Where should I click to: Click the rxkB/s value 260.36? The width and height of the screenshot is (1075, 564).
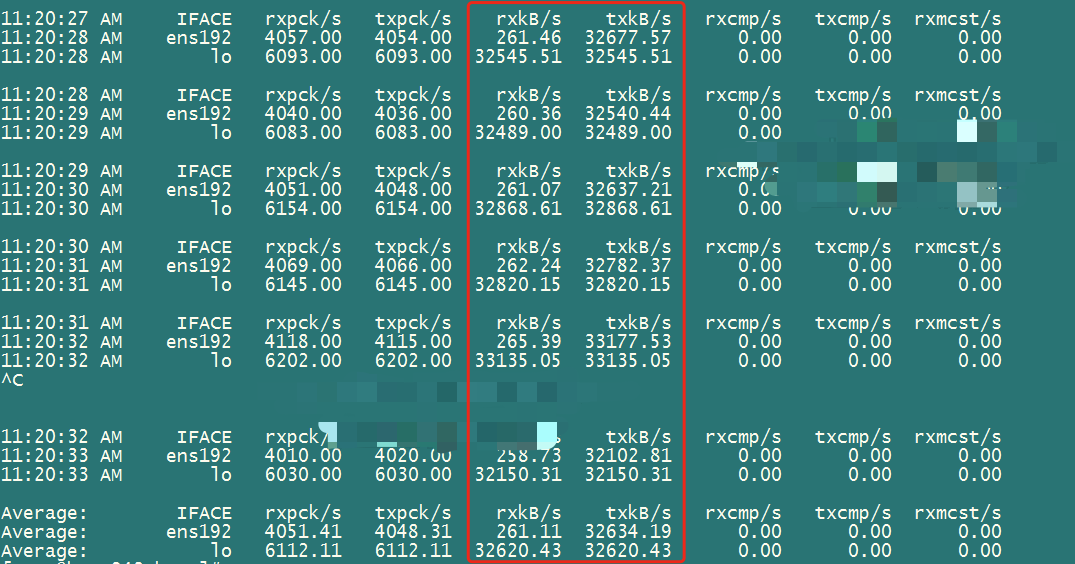[528, 114]
